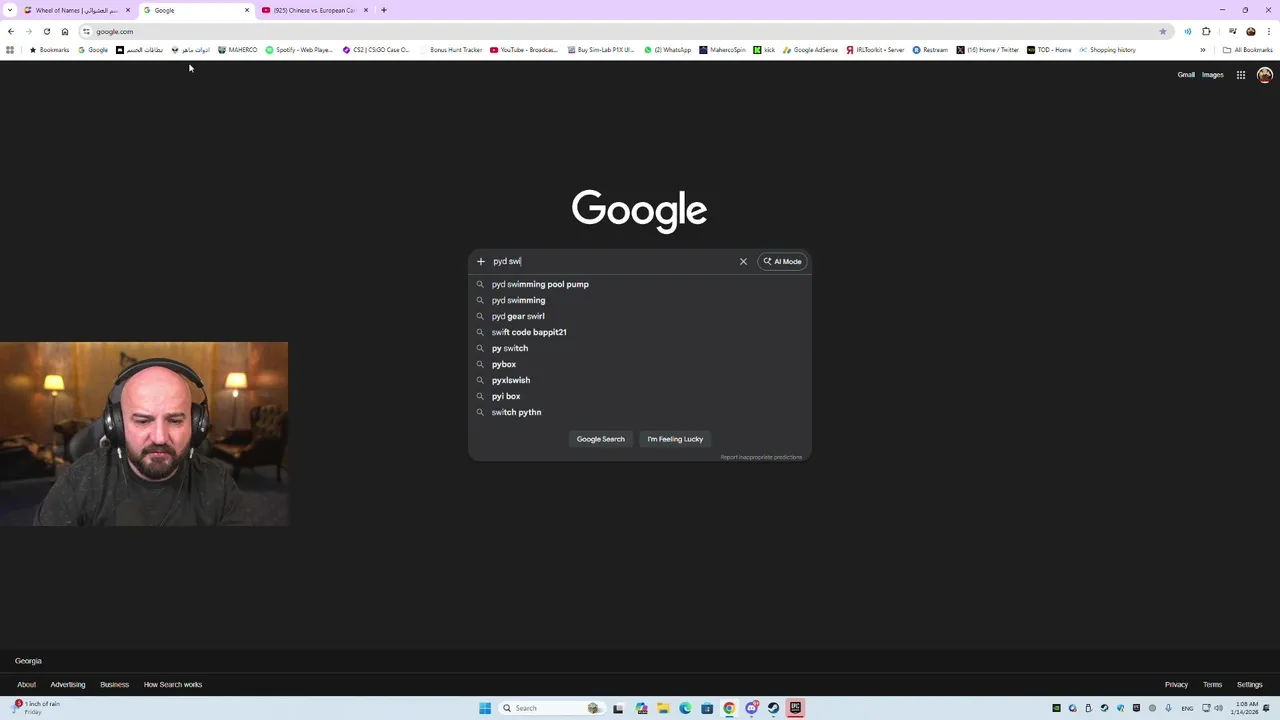Close the Chinese vs. European Car tab
The width and height of the screenshot is (1280, 720).
(x=366, y=10)
